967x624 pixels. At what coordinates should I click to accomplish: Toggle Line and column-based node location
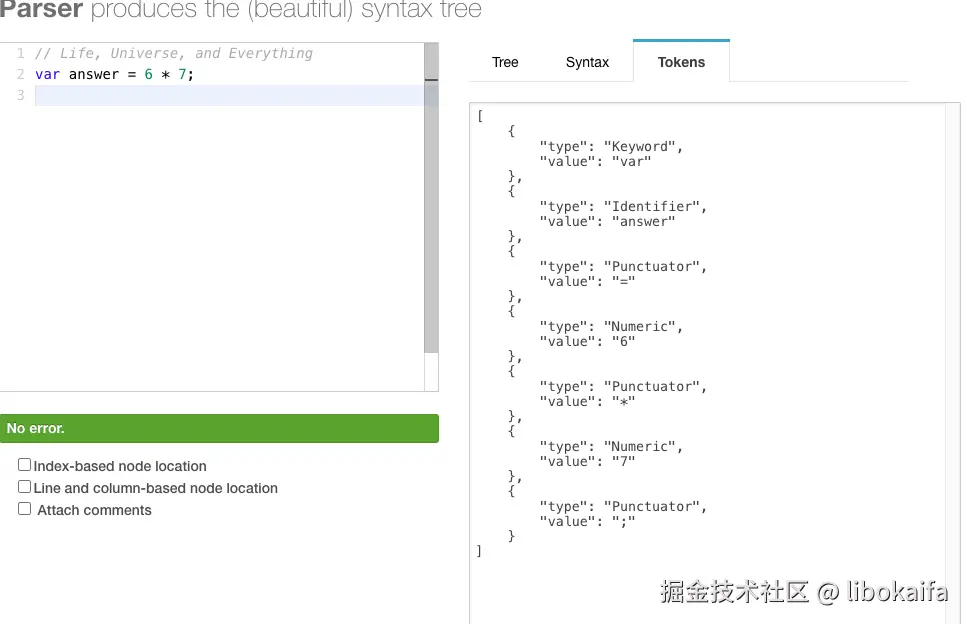tap(25, 487)
